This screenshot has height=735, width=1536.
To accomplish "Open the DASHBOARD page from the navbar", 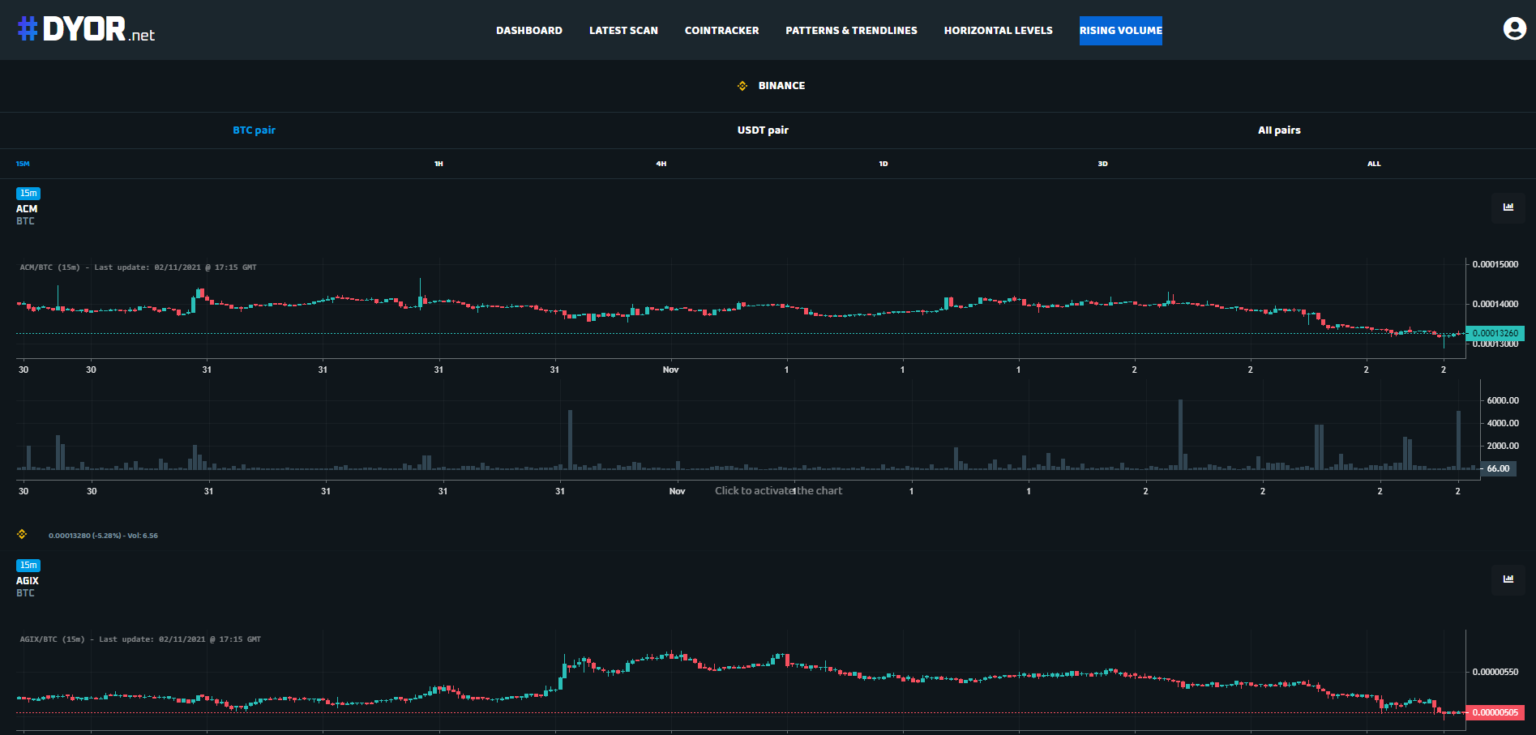I will (529, 30).
